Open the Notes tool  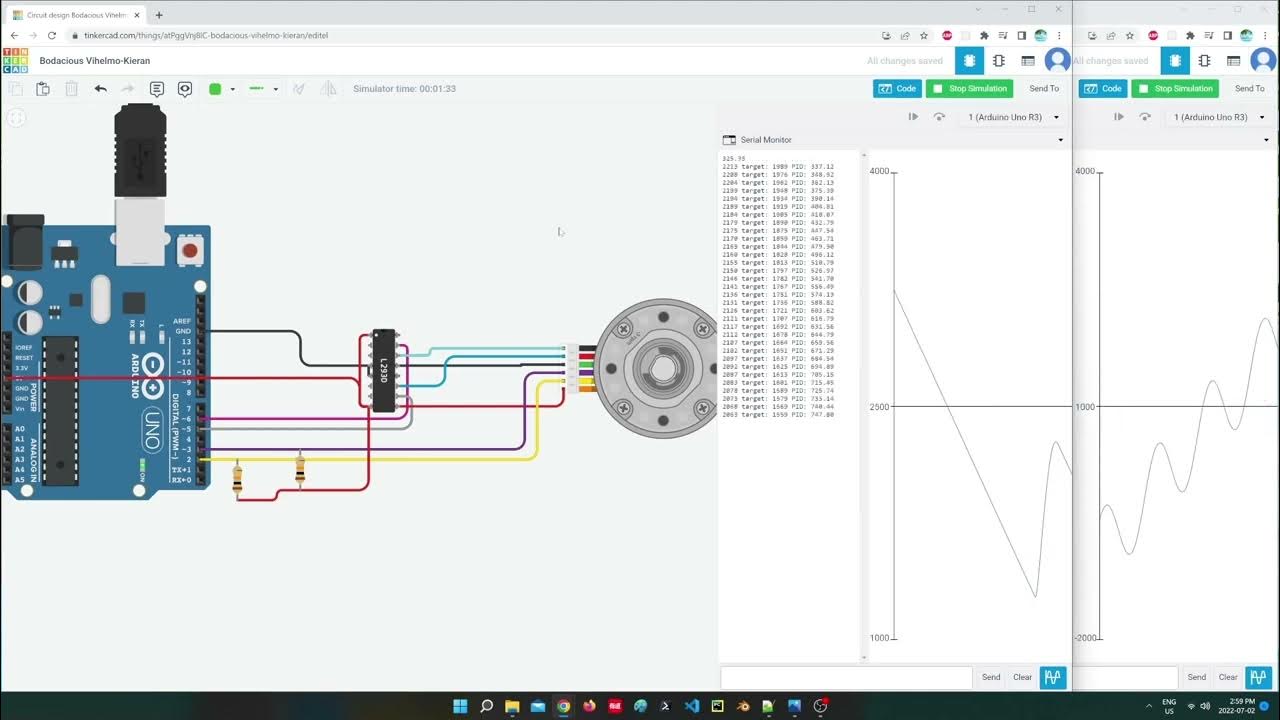click(157, 89)
